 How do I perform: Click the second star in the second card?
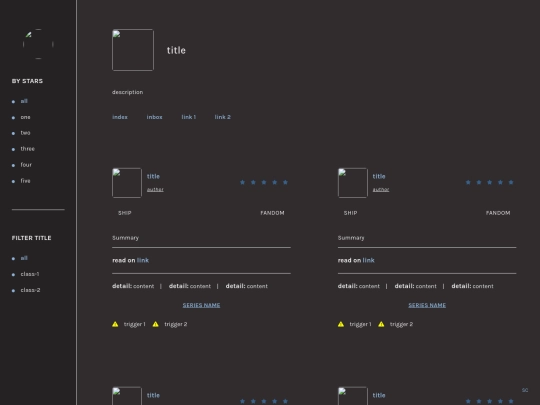tap(479, 182)
